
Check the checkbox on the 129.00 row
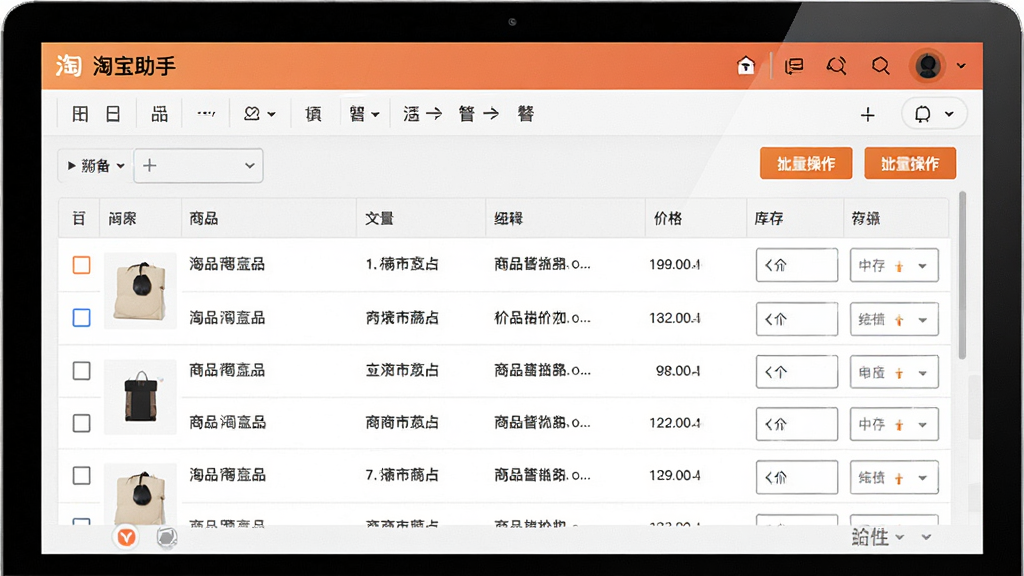coord(82,475)
